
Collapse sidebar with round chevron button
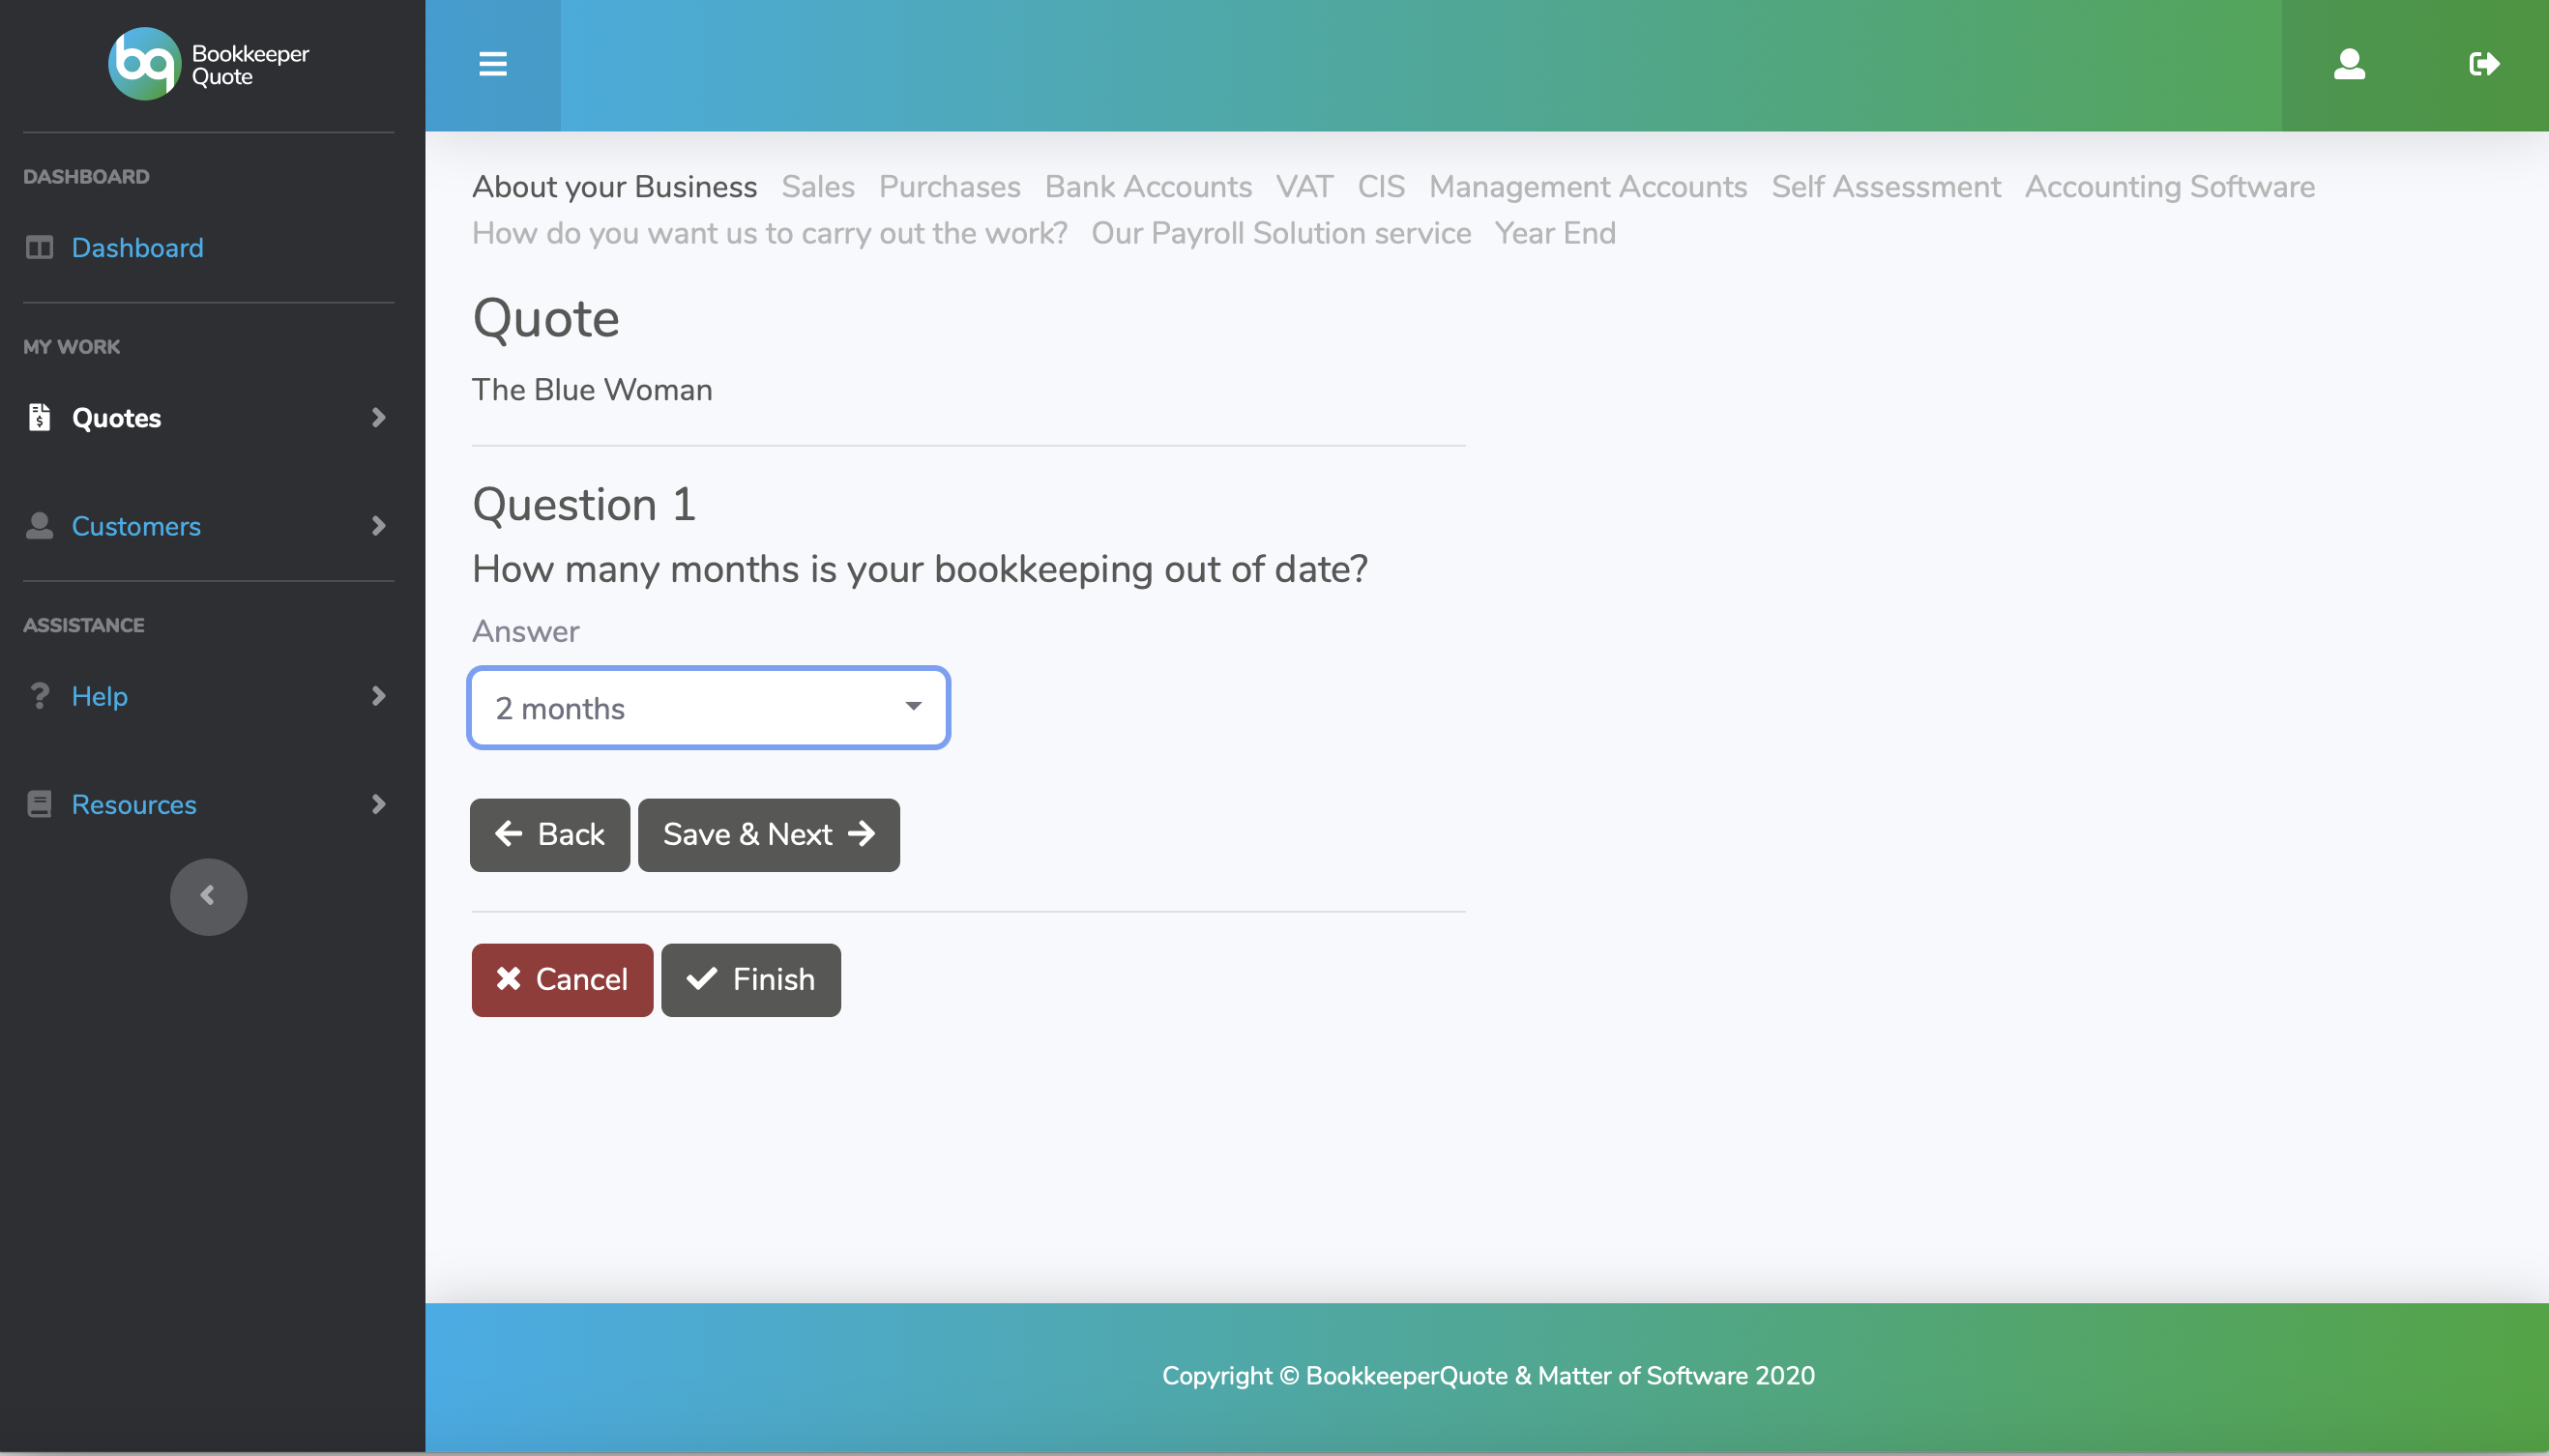click(208, 896)
